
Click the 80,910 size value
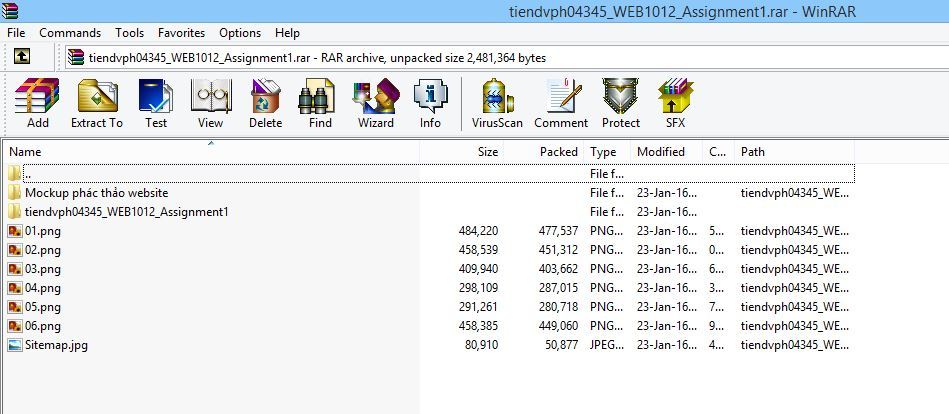[x=482, y=345]
